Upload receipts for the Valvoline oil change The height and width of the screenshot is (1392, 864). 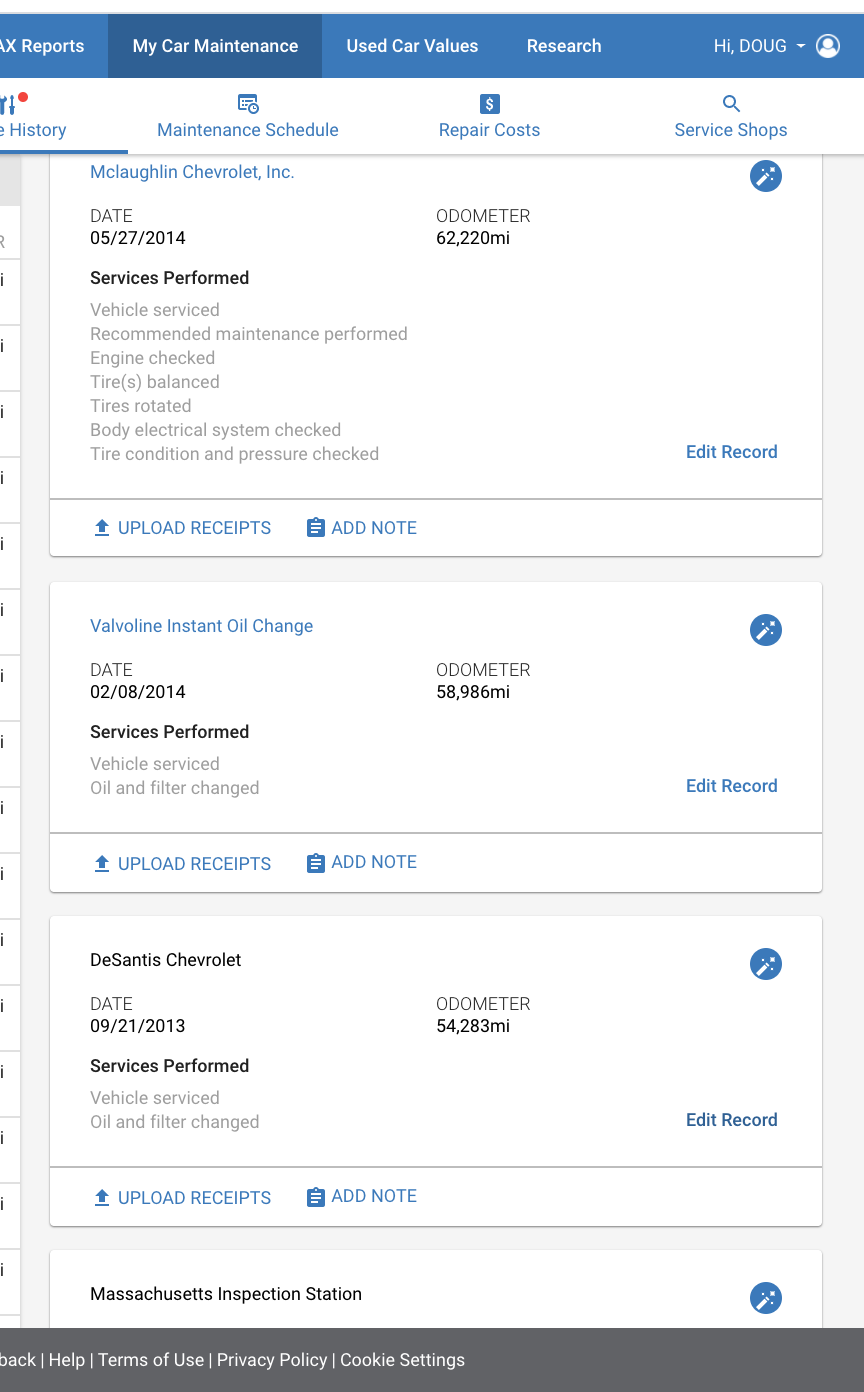tap(182, 863)
